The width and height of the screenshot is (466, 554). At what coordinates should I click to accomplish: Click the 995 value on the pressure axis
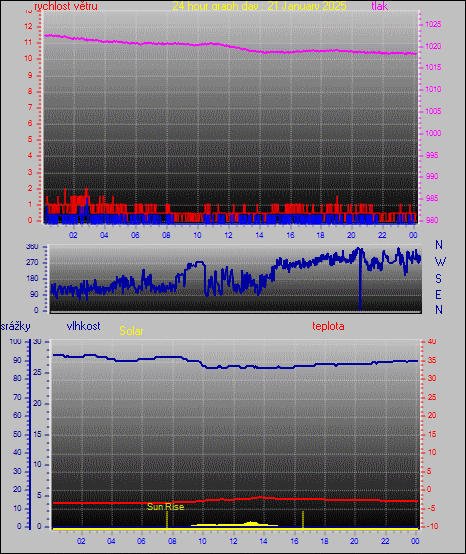coord(432,155)
